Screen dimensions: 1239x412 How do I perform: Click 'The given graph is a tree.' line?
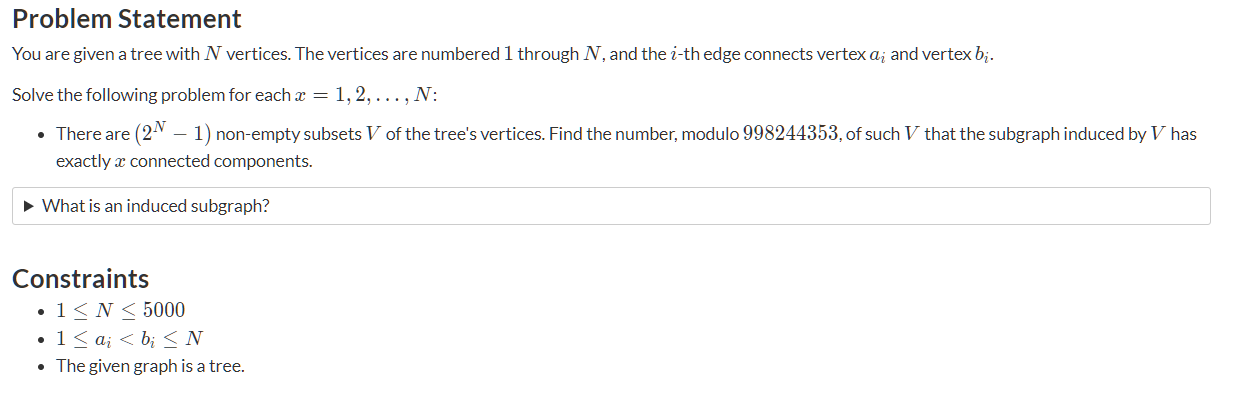pyautogui.click(x=150, y=366)
